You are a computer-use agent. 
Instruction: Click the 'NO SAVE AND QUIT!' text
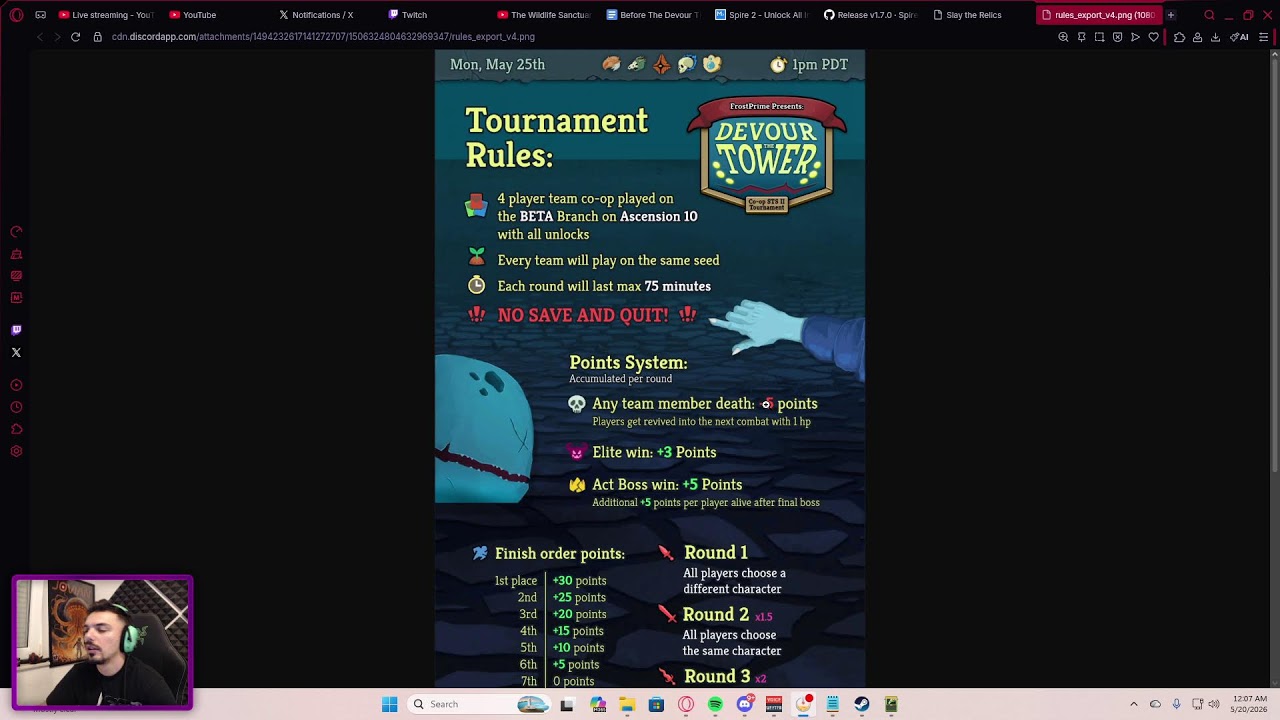(583, 315)
